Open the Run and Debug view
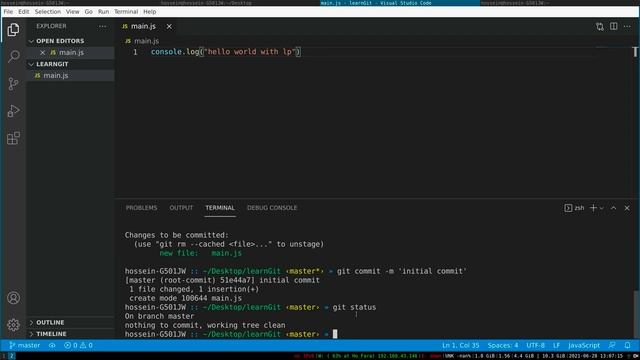640x360 pixels. [x=13, y=111]
